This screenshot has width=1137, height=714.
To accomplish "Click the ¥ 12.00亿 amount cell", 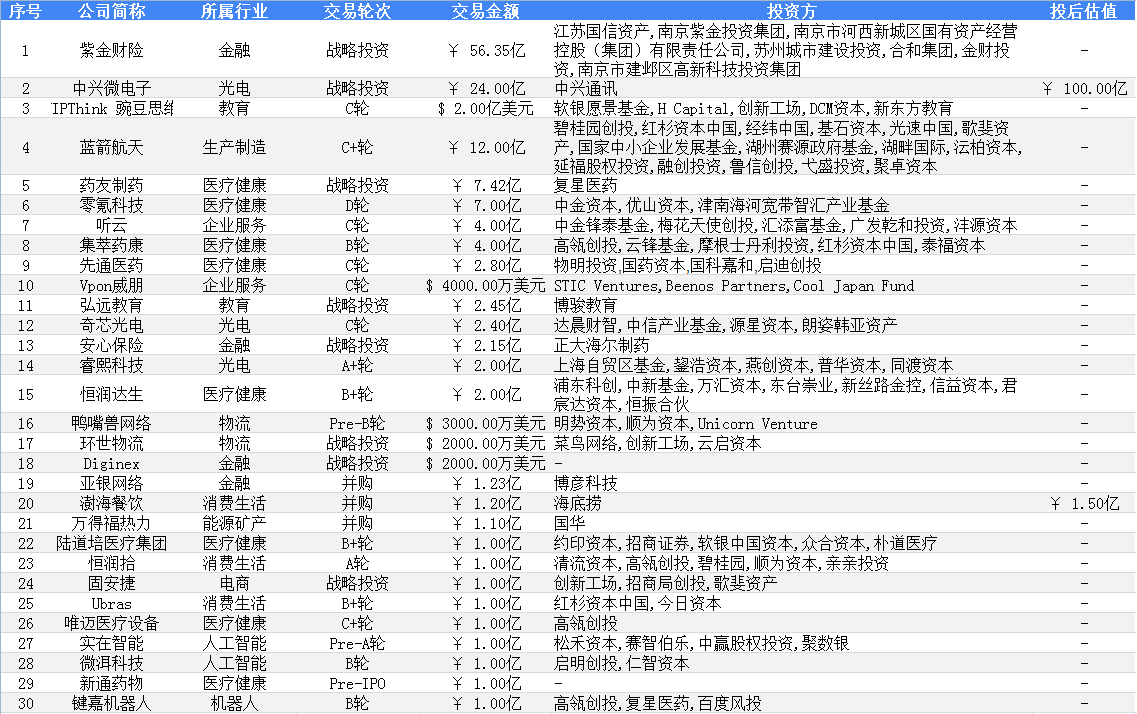I will click(x=487, y=148).
